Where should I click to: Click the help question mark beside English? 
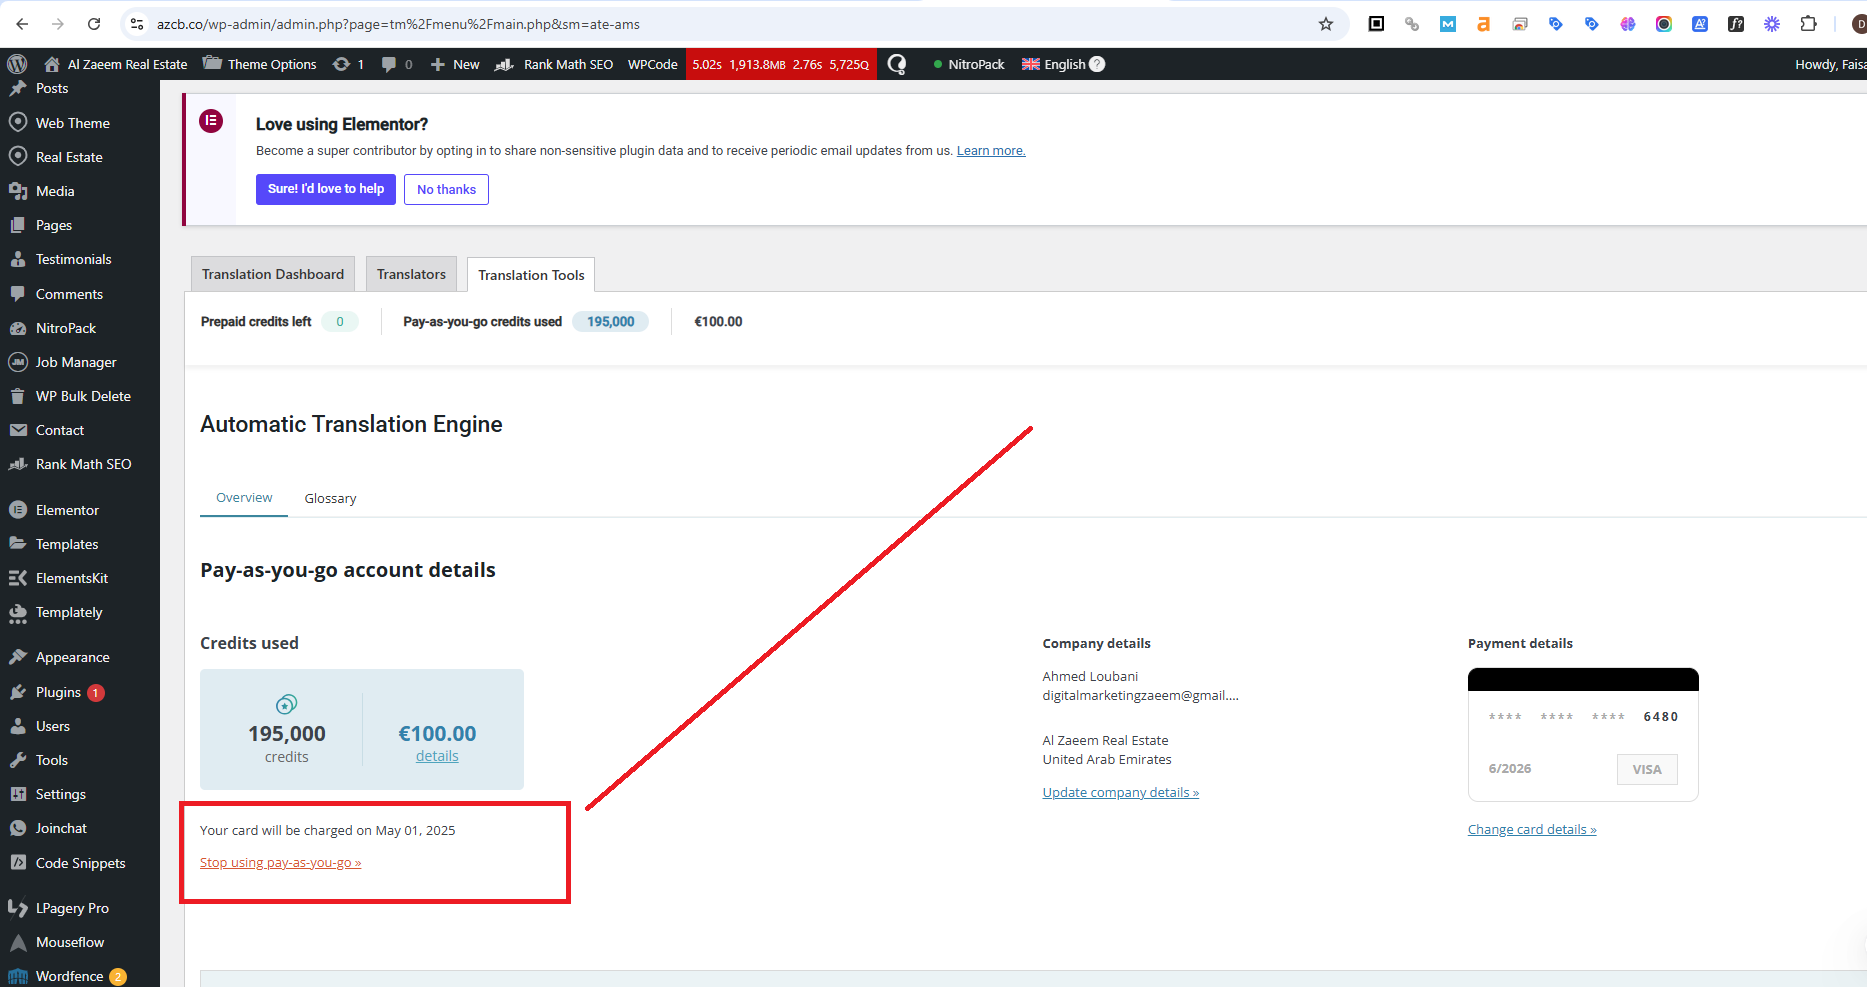point(1097,64)
